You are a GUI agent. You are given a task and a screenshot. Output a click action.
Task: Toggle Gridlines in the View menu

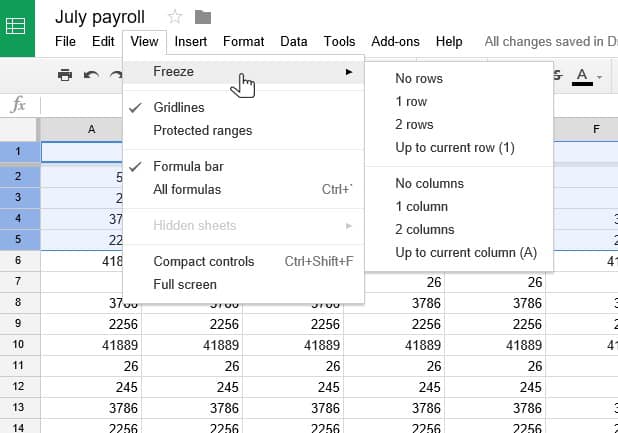(178, 107)
